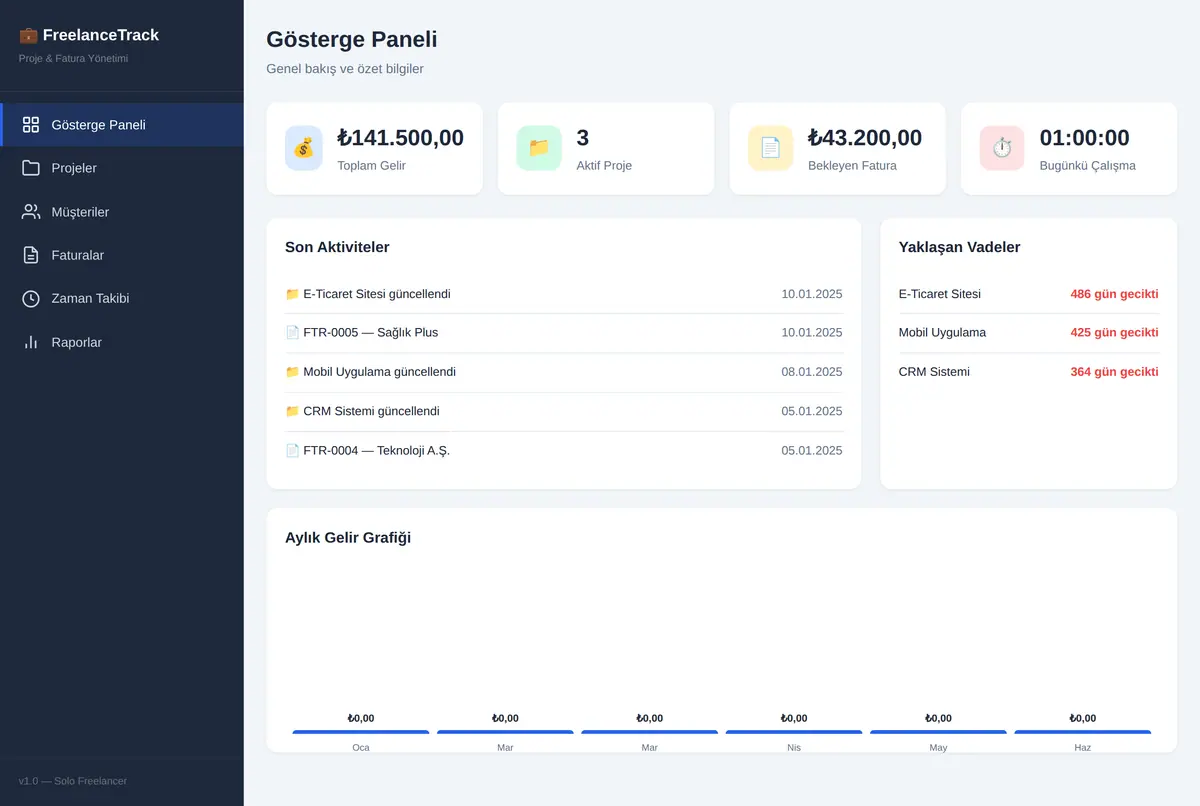The width and height of the screenshot is (1200, 806).
Task: Select the "425 gün gecikti" overdue label
Action: 1114,333
